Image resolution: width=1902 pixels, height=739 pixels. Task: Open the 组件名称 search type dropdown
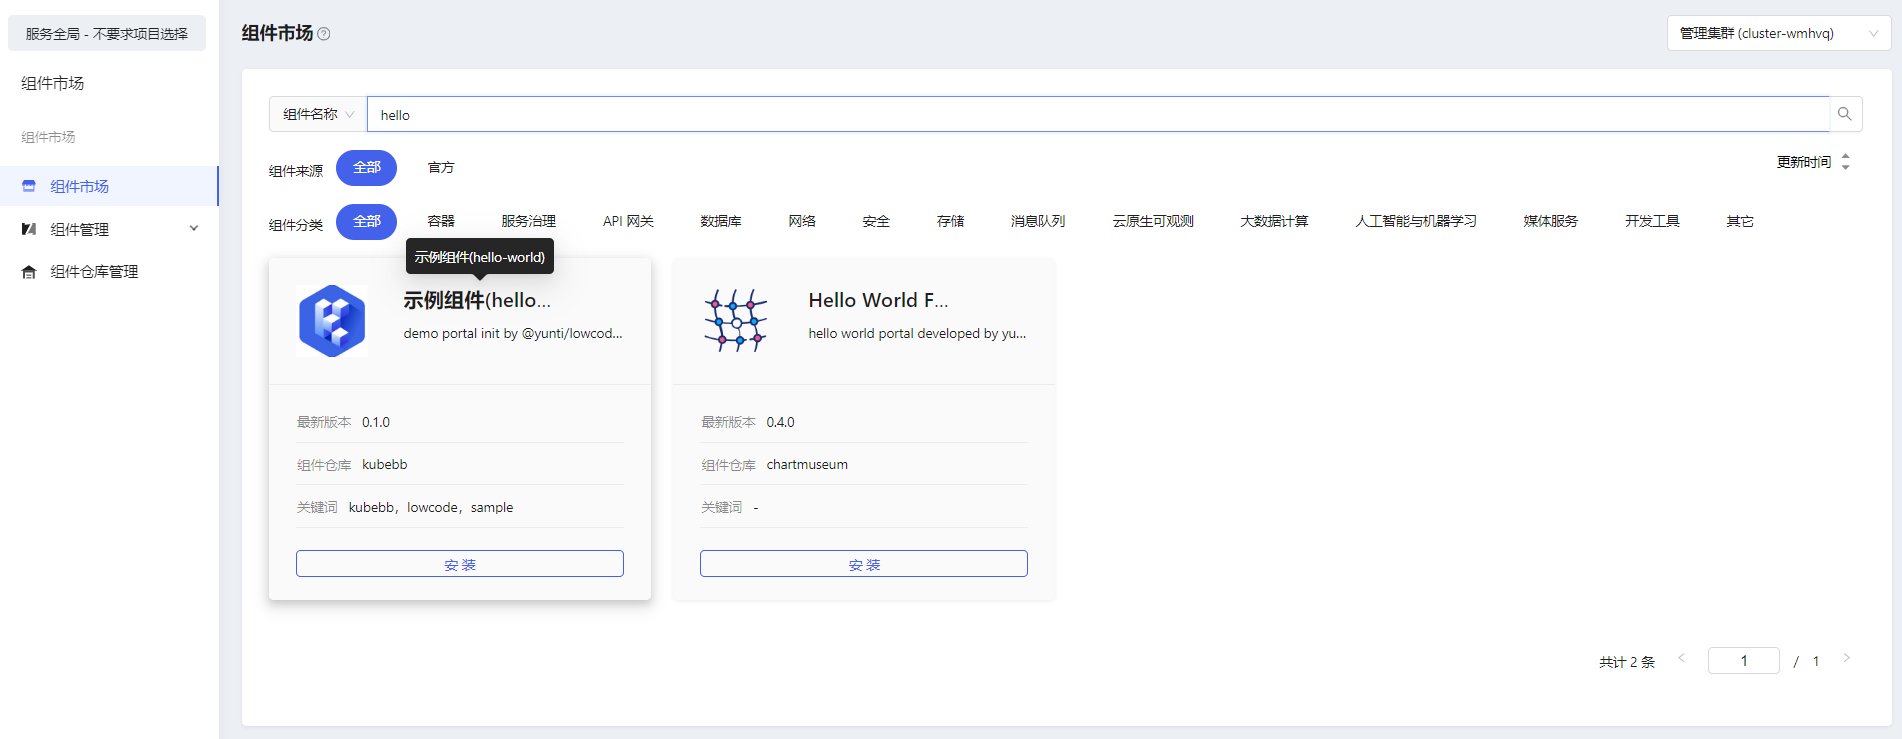[318, 114]
